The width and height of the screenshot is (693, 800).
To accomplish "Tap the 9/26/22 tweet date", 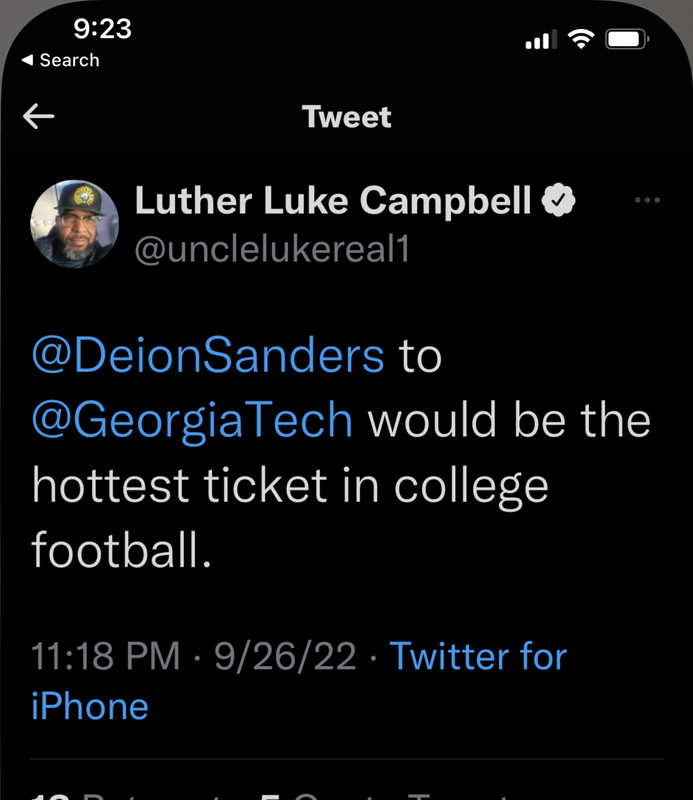I will [x=281, y=657].
